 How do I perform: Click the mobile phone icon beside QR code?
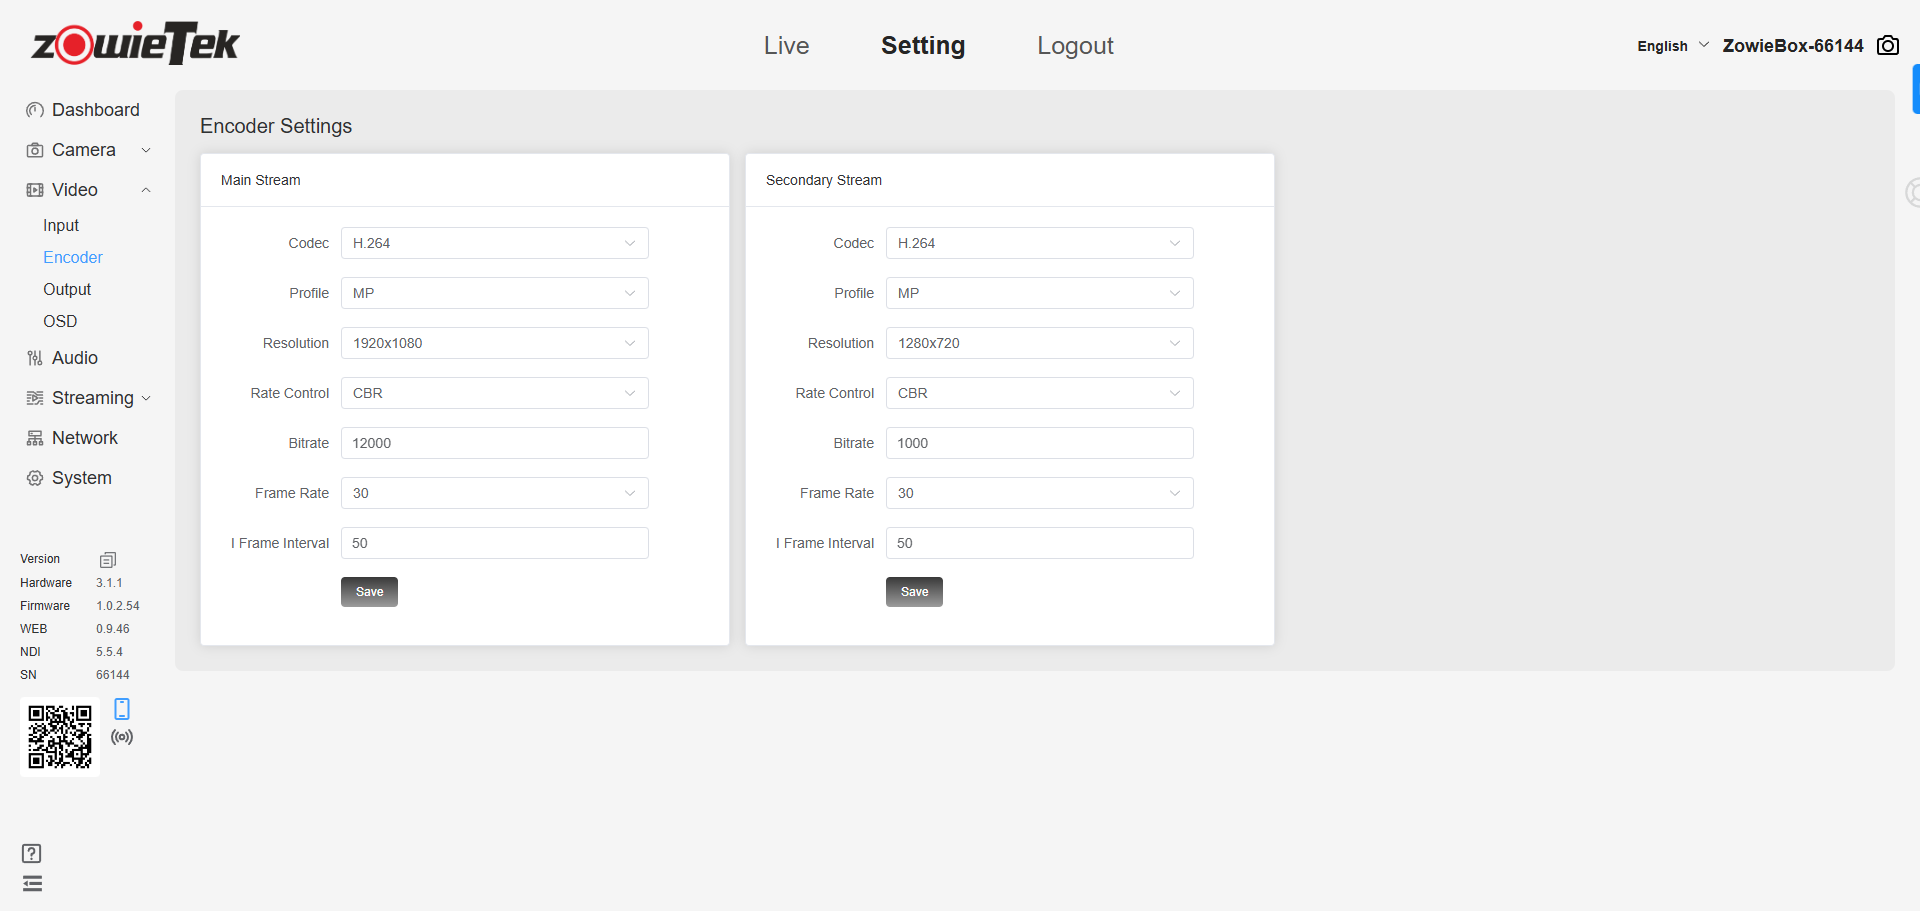(122, 709)
